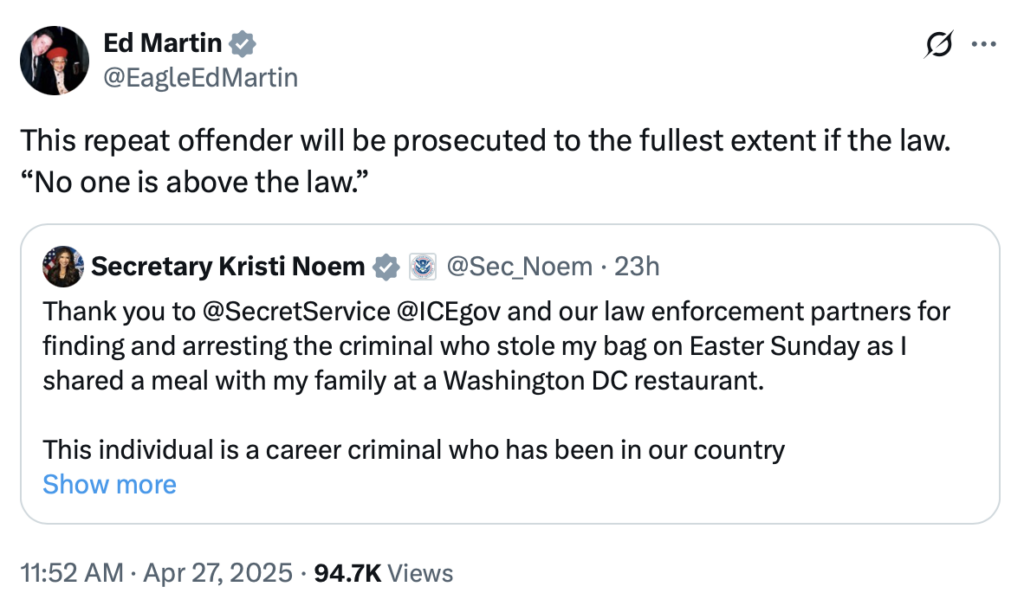Open the @SecretService mention
Image resolution: width=1024 pixels, height=606 pixels.
[296, 311]
